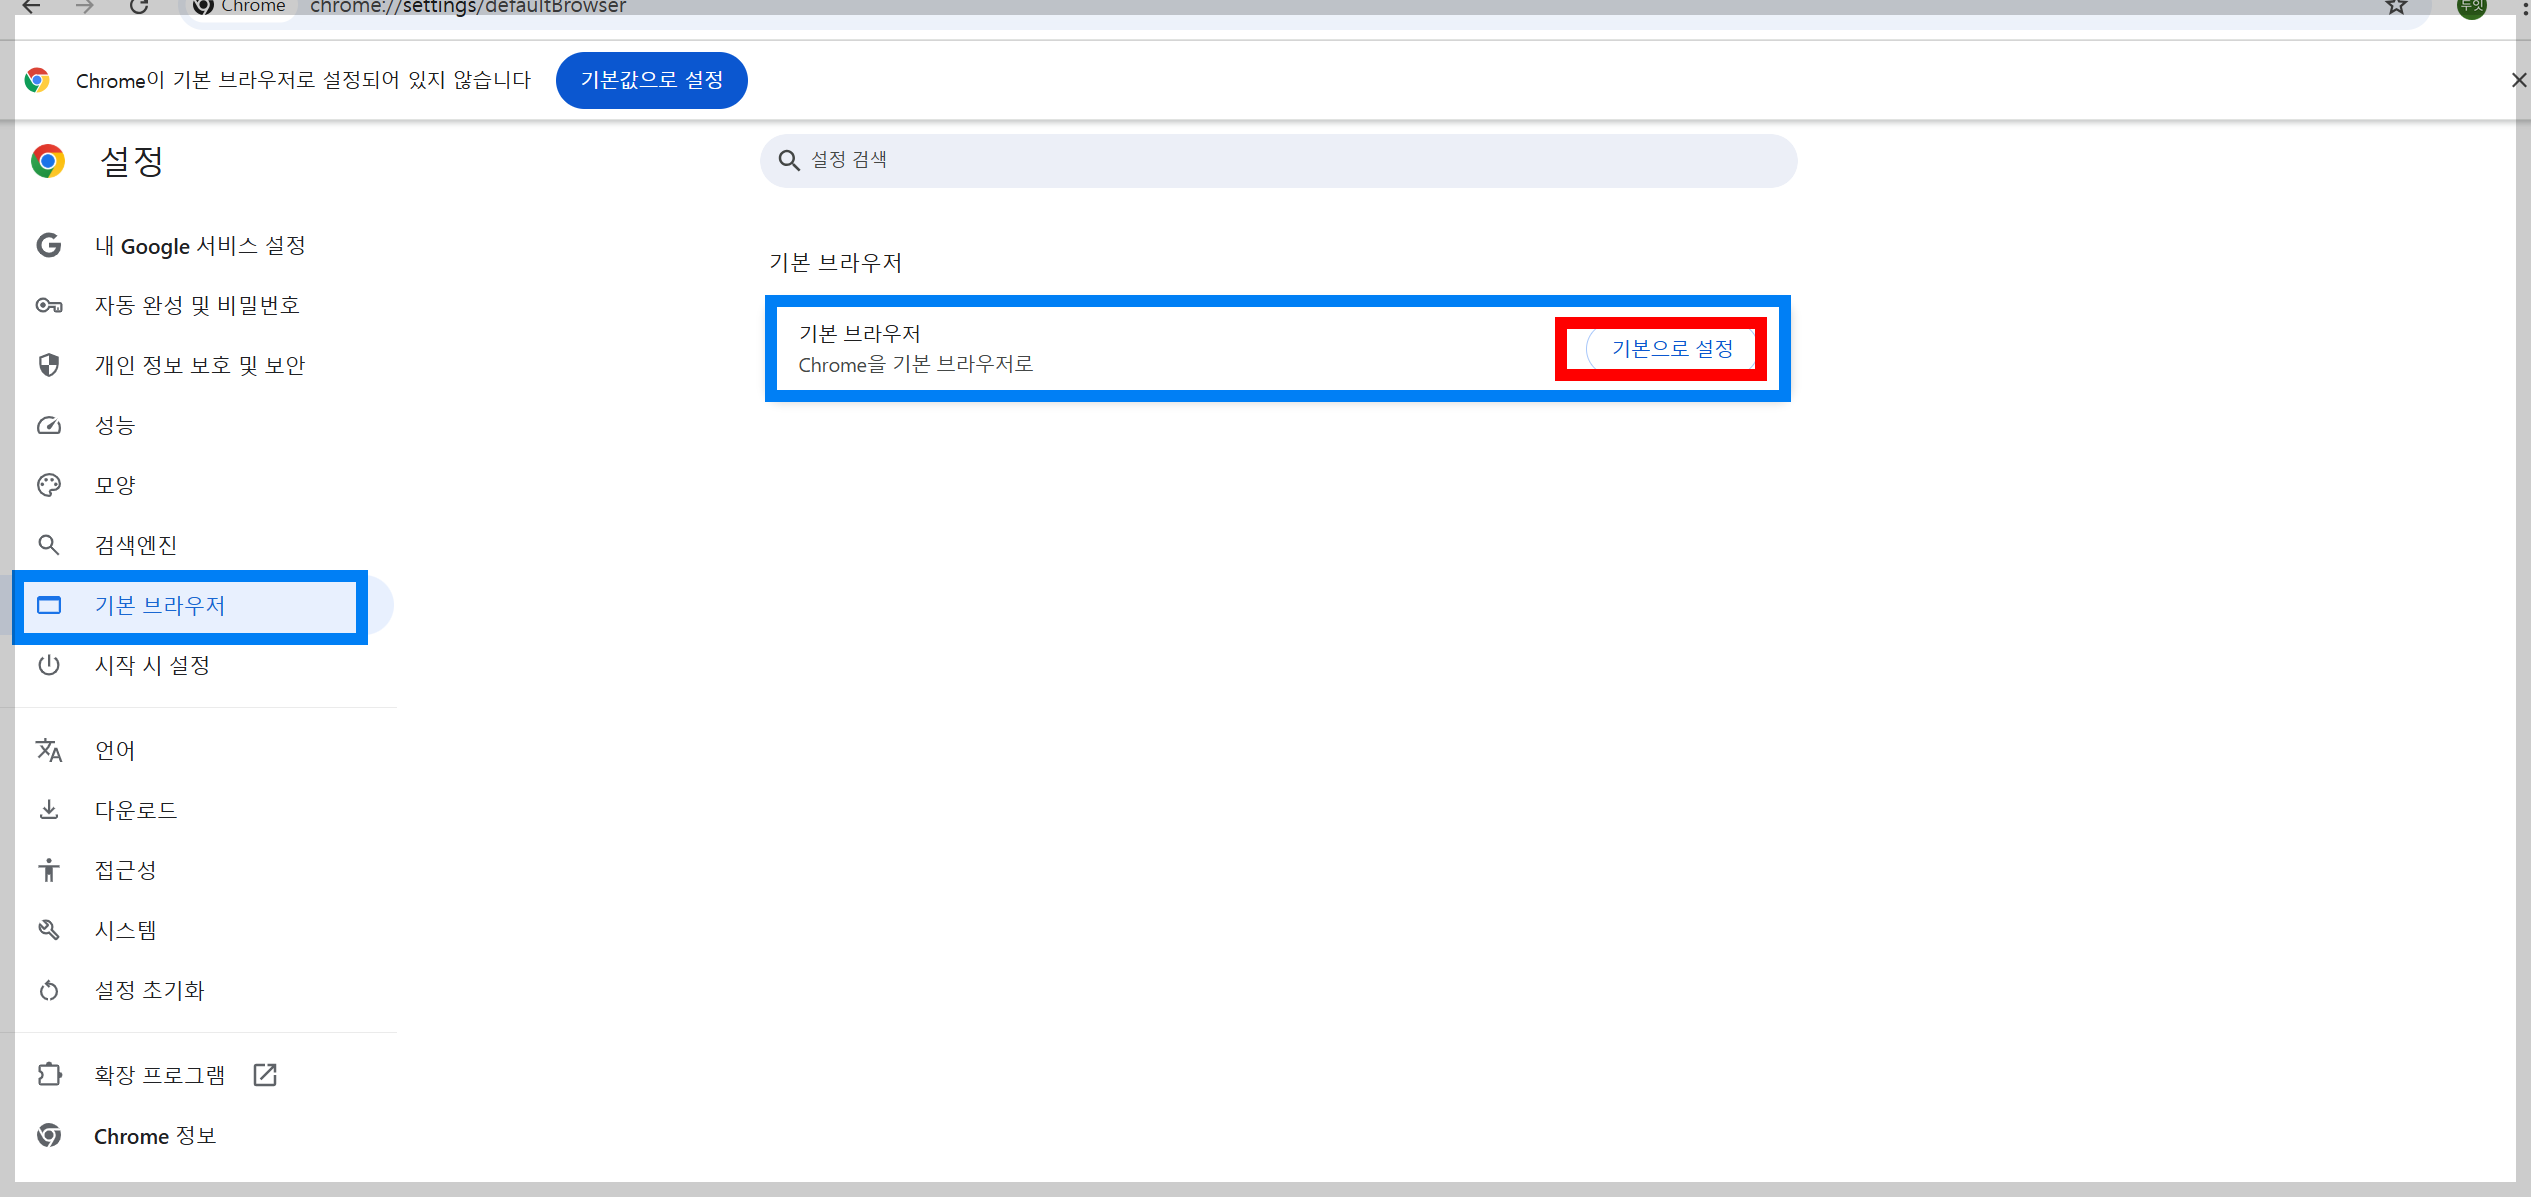
Task: Bookmark this page with the star
Action: (x=2394, y=7)
